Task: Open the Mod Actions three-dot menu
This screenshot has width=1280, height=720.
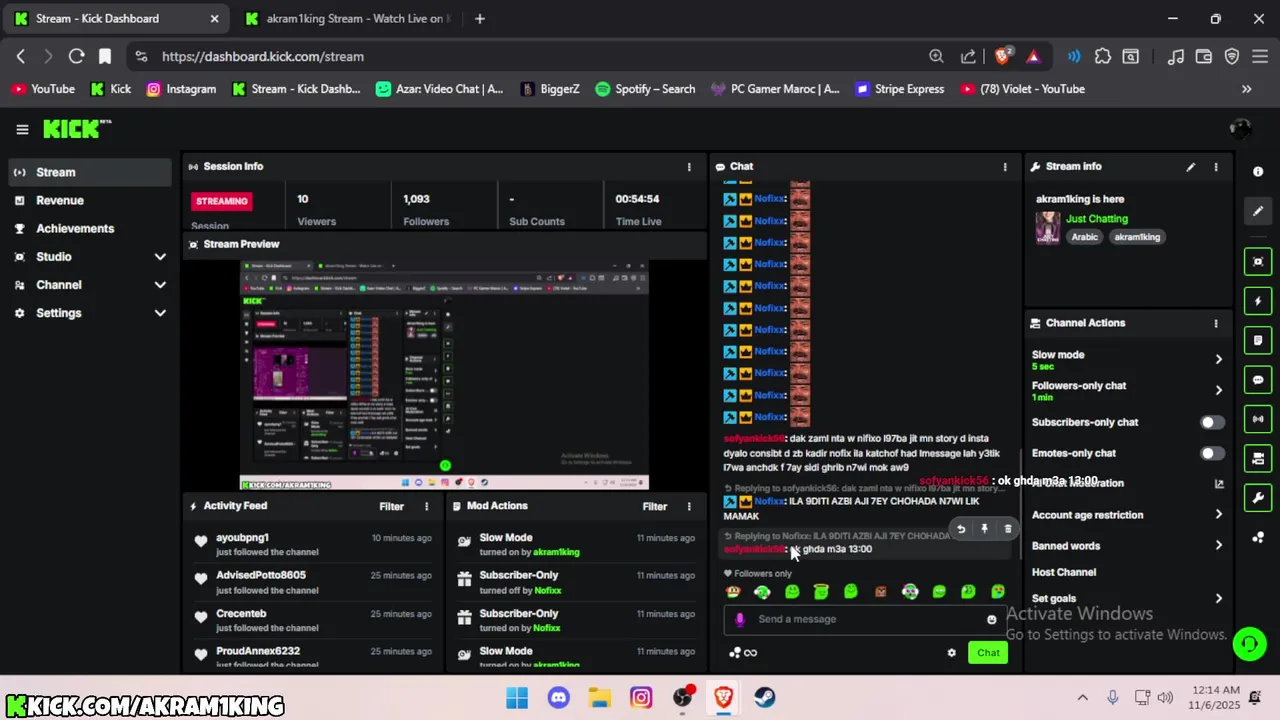Action: coord(688,507)
